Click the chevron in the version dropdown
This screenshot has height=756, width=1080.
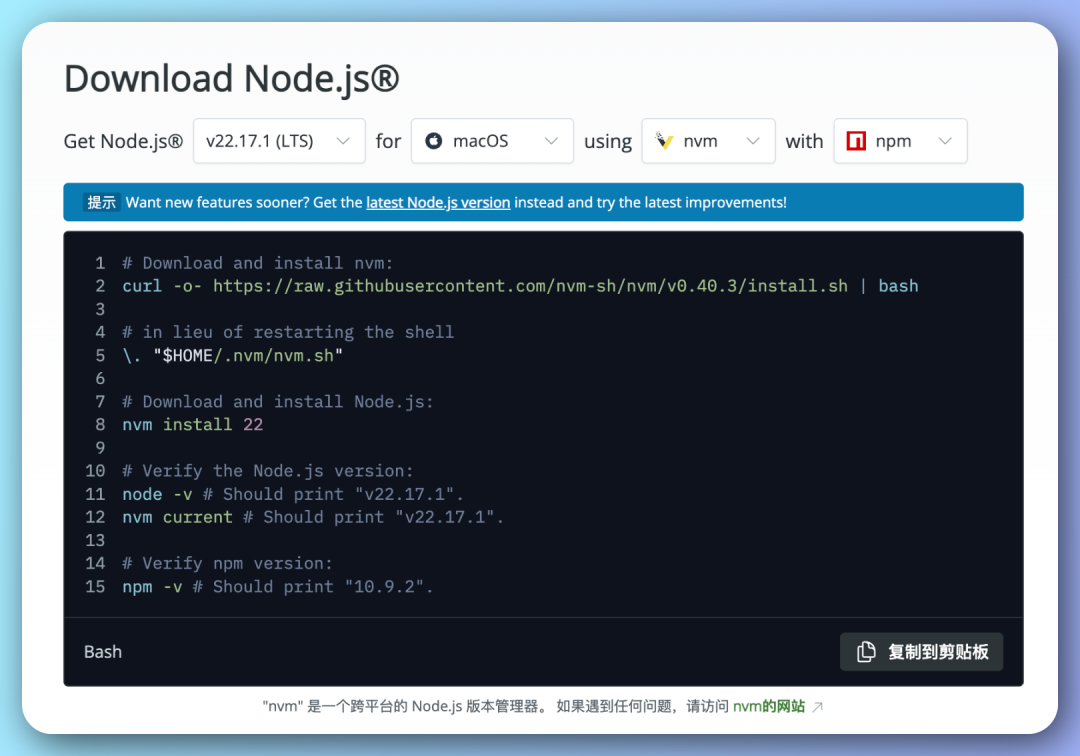[343, 141]
